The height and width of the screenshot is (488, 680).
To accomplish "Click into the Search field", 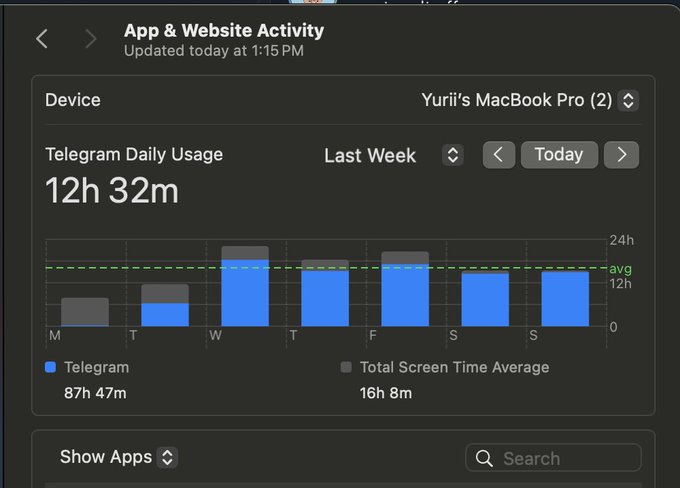I will tap(553, 458).
